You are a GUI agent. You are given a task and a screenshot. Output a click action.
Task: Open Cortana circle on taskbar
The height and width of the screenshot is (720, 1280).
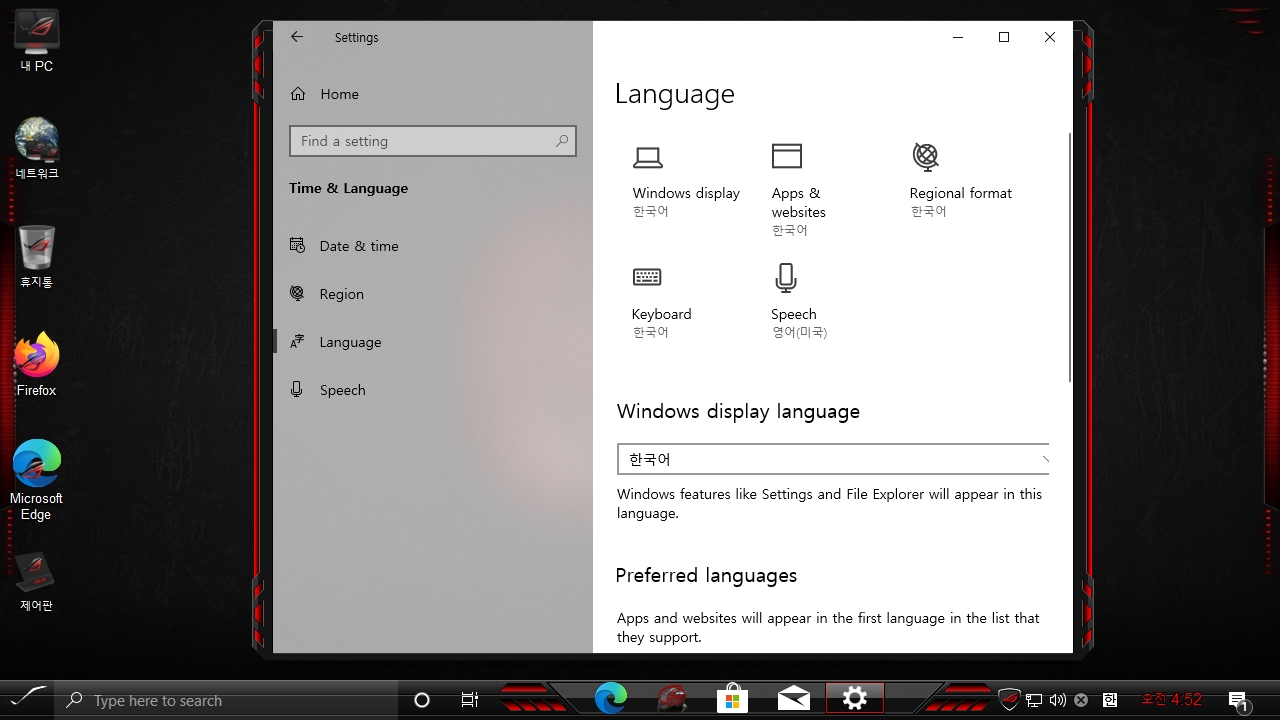tap(422, 700)
